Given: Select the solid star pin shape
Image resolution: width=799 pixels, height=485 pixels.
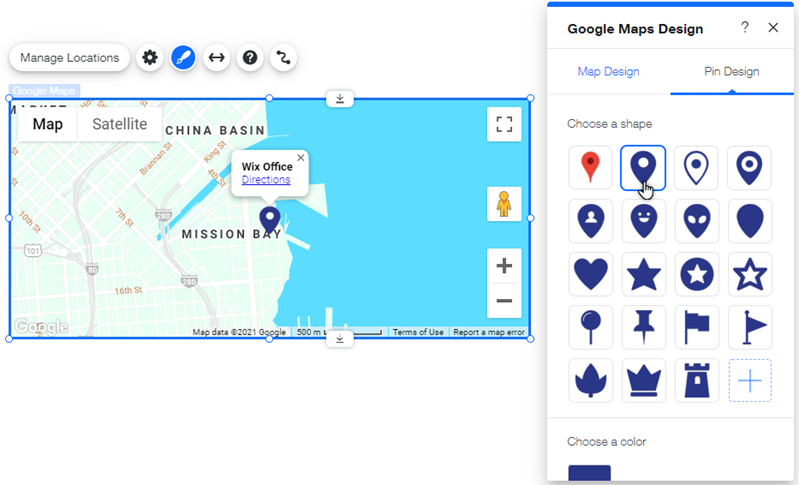Looking at the screenshot, I should click(x=643, y=274).
